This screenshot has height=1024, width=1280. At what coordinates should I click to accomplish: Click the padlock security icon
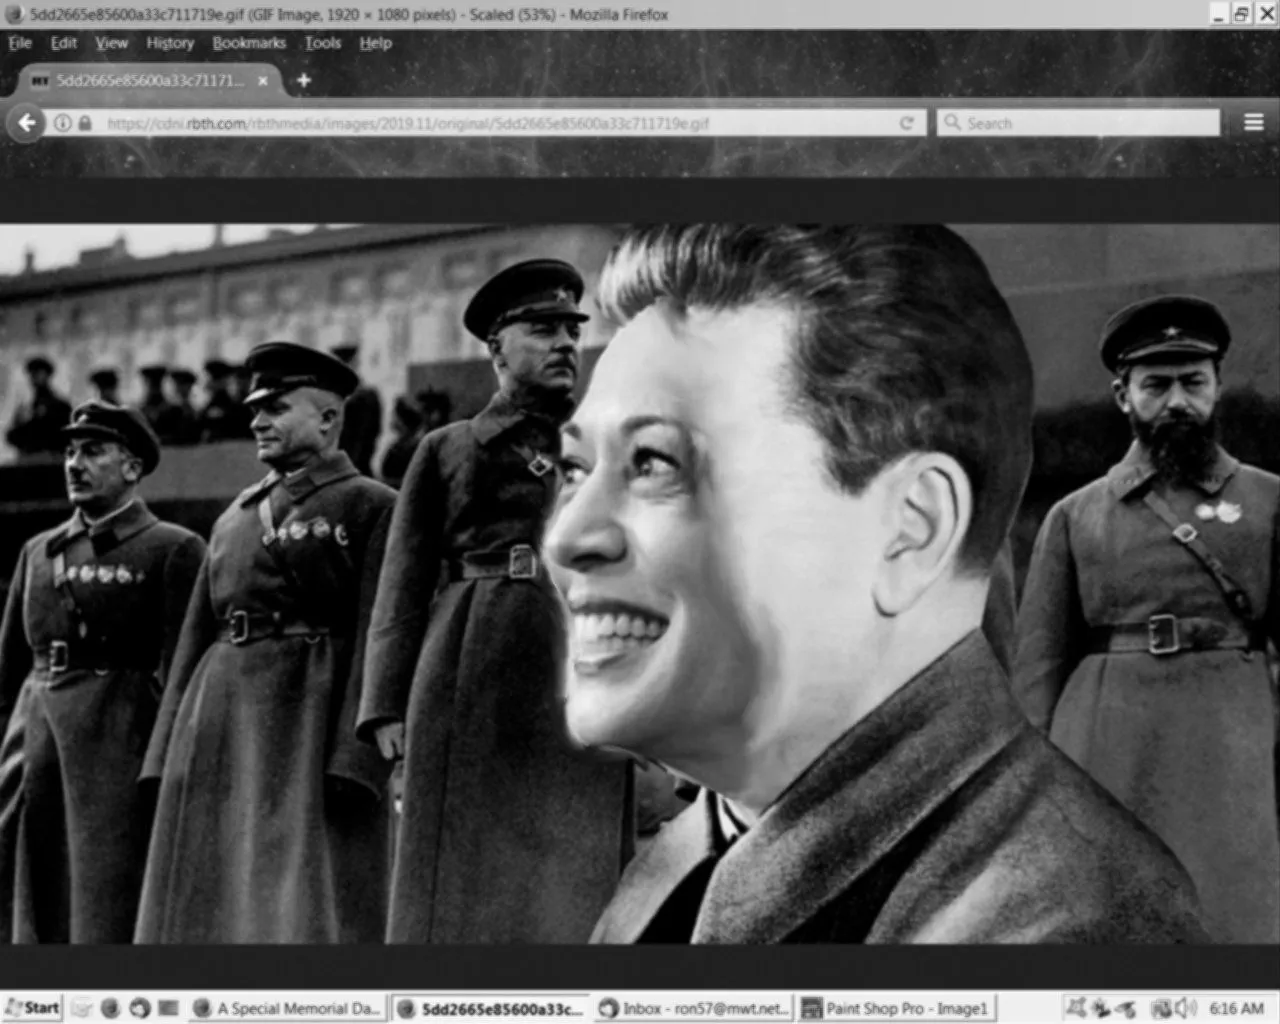[x=85, y=123]
